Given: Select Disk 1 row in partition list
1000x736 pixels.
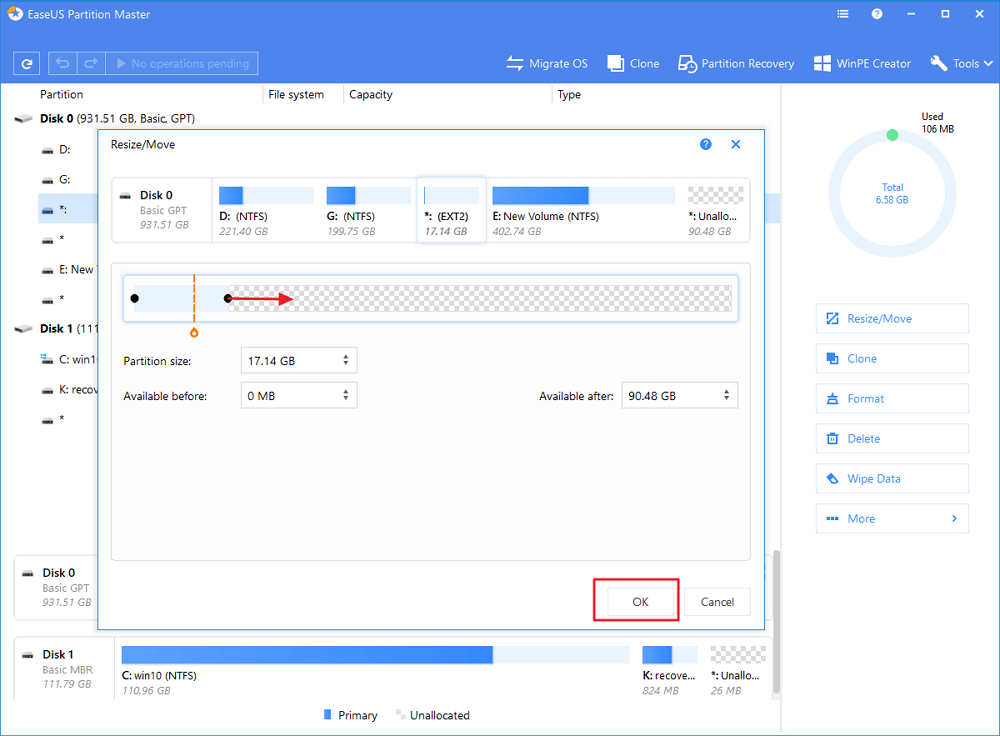Looking at the screenshot, I should point(56,328).
